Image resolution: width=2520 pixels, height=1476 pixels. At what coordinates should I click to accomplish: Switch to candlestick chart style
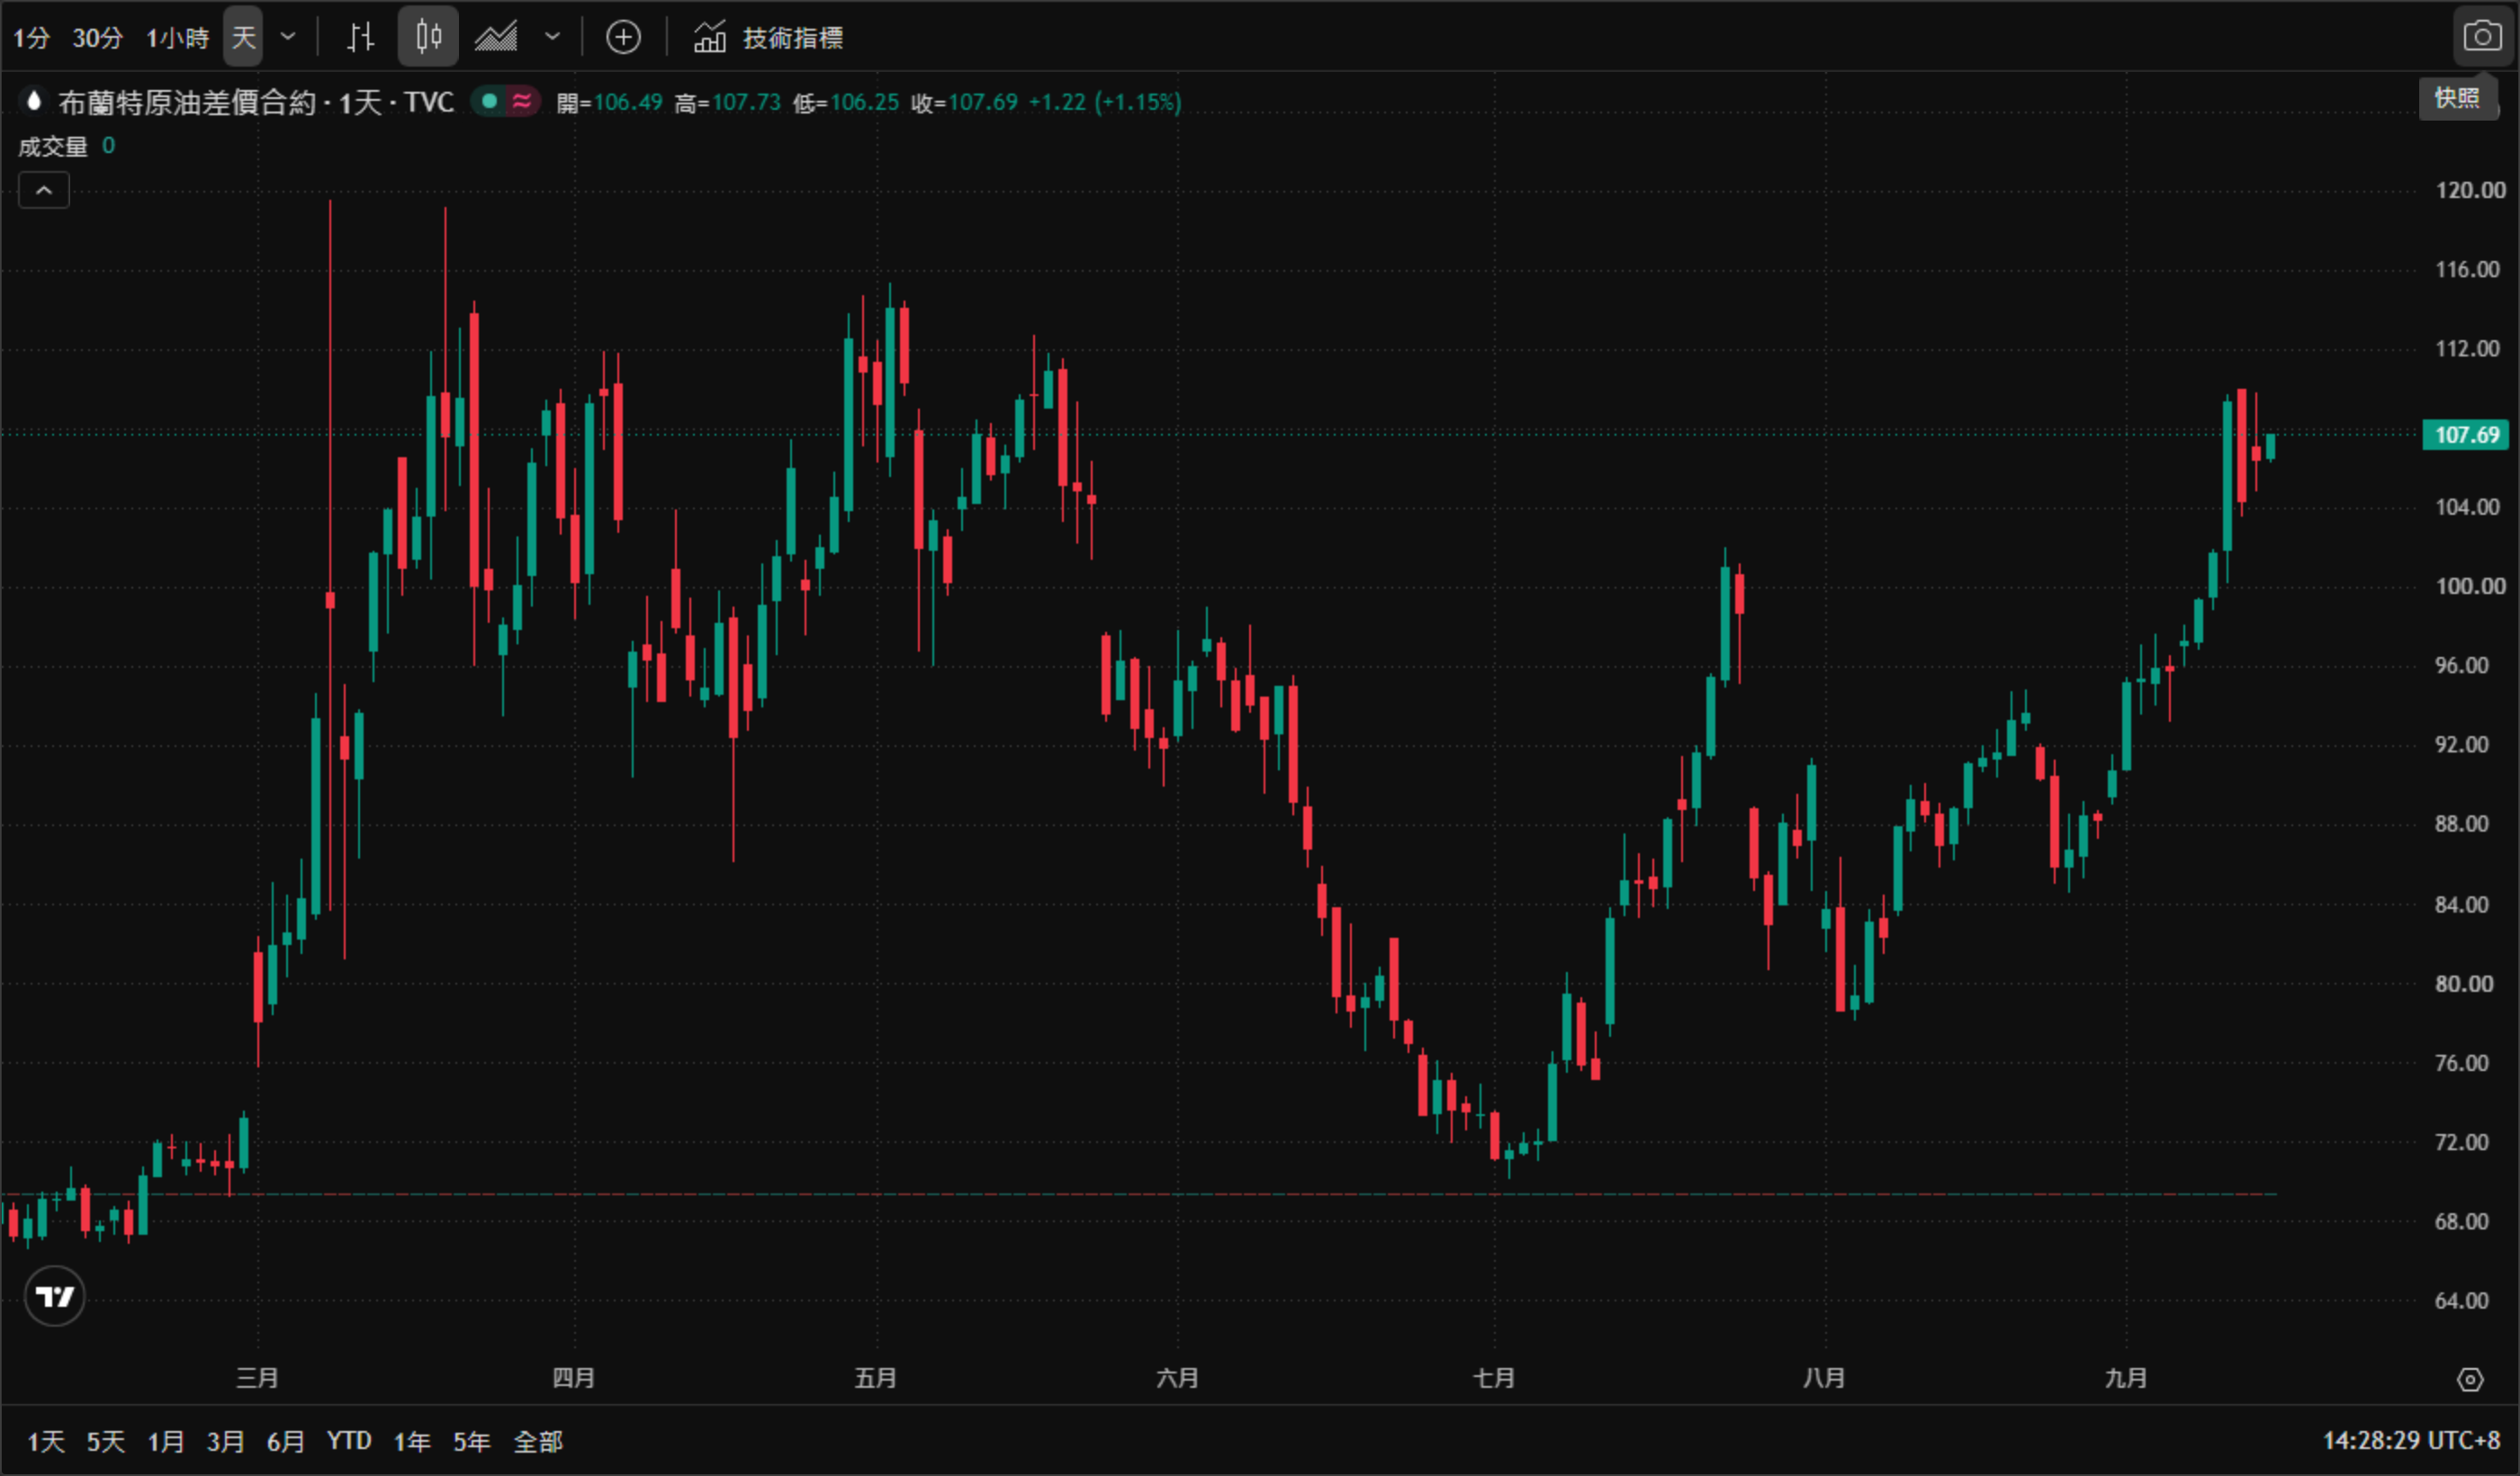[x=428, y=37]
